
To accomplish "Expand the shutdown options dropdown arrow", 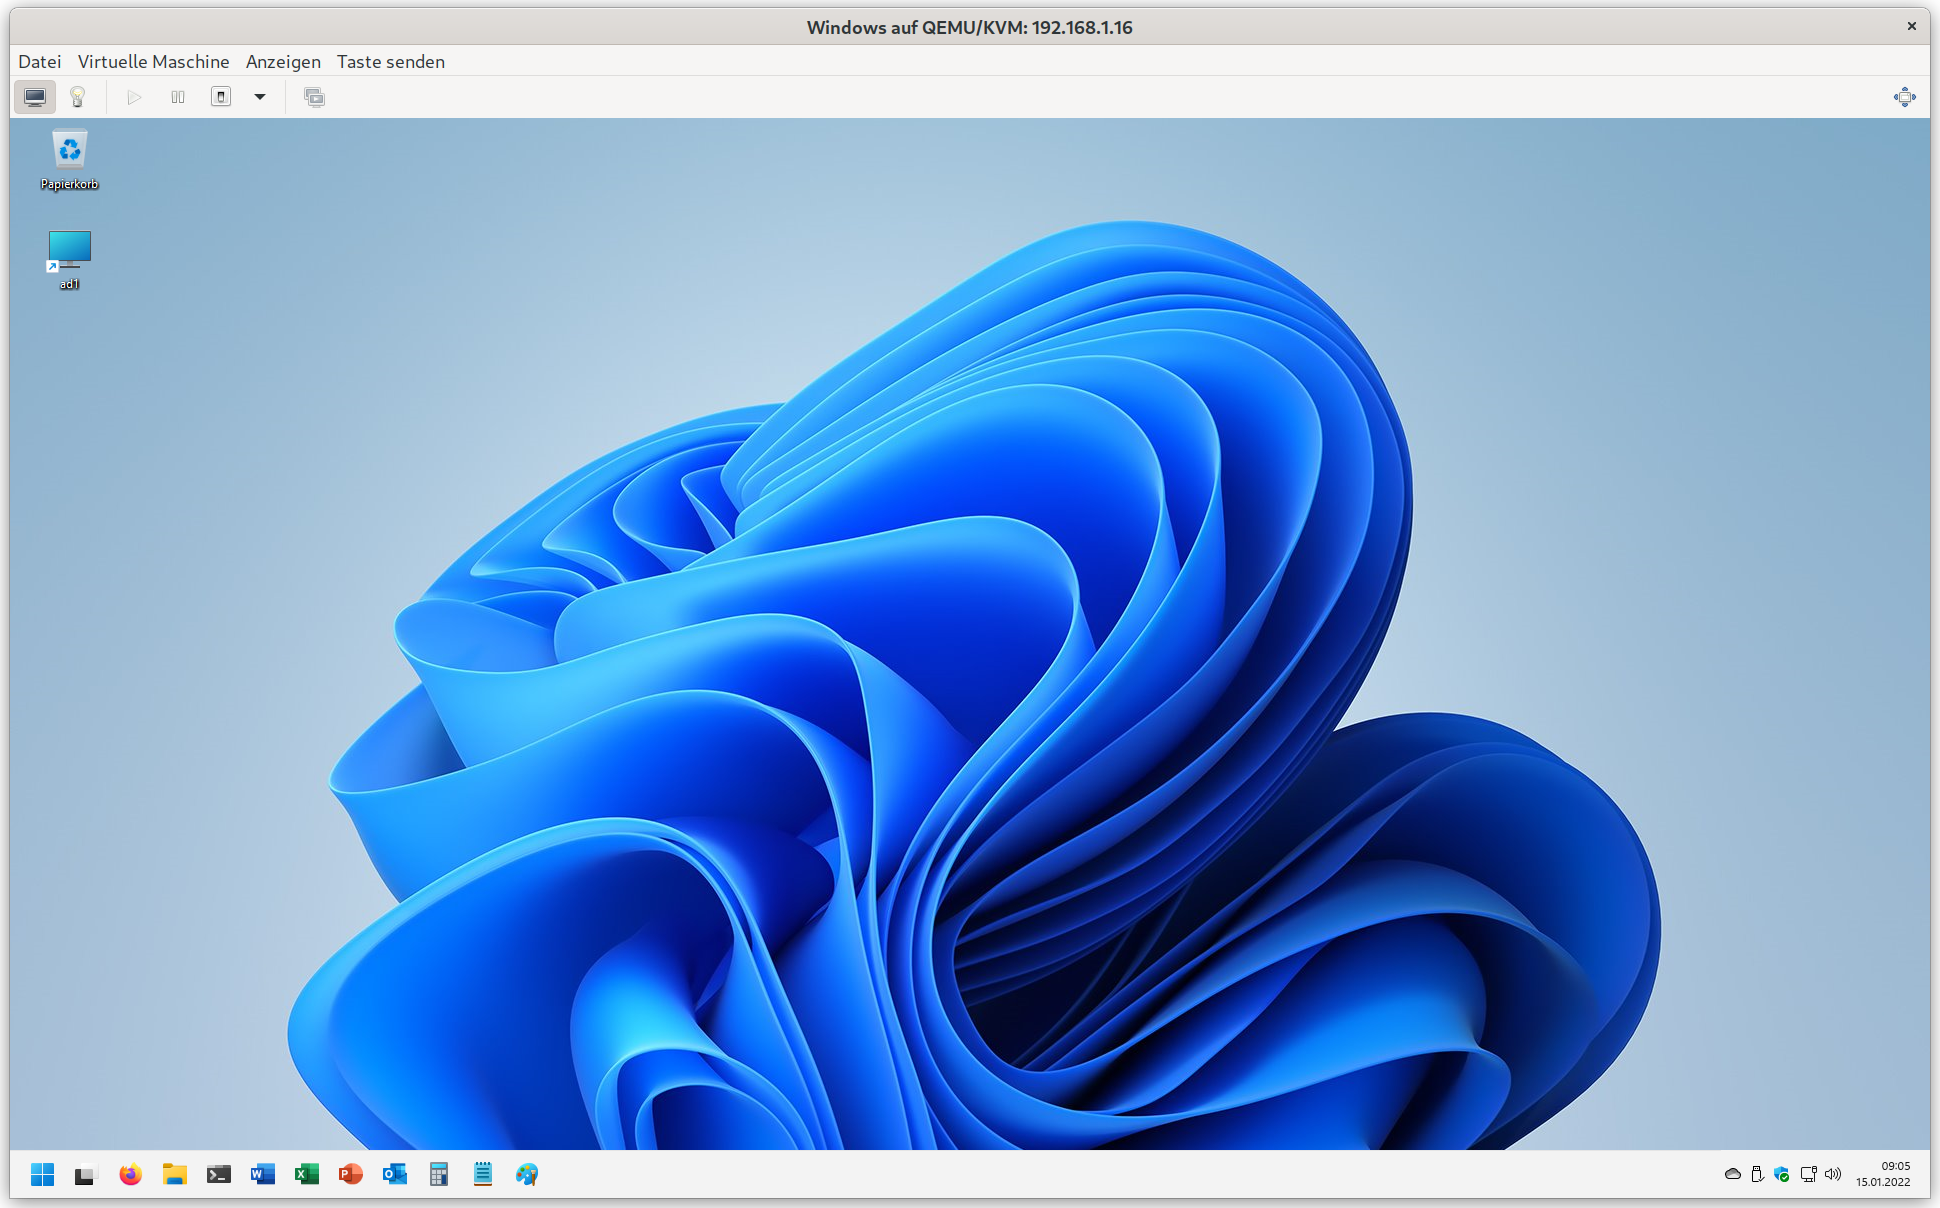I will click(x=260, y=97).
